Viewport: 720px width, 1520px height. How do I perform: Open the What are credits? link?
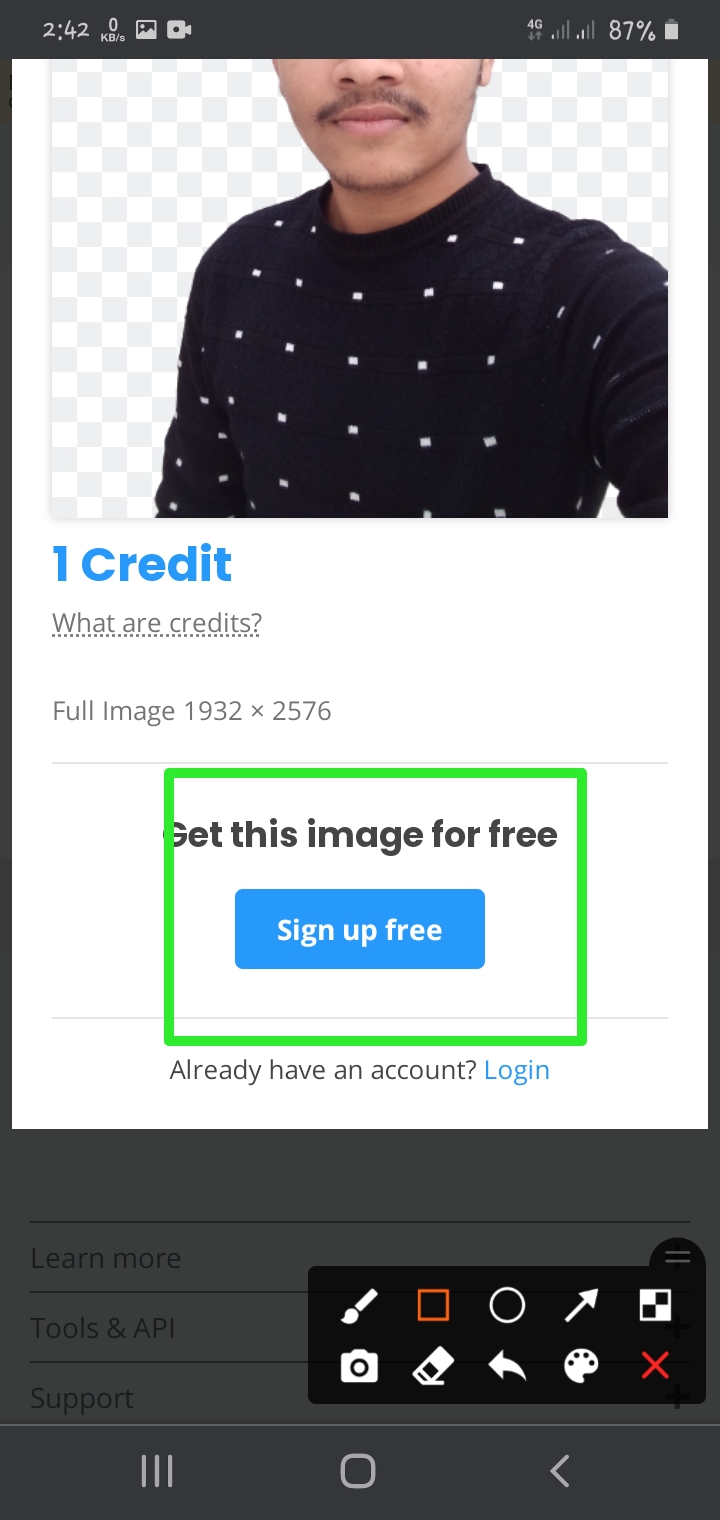[157, 623]
